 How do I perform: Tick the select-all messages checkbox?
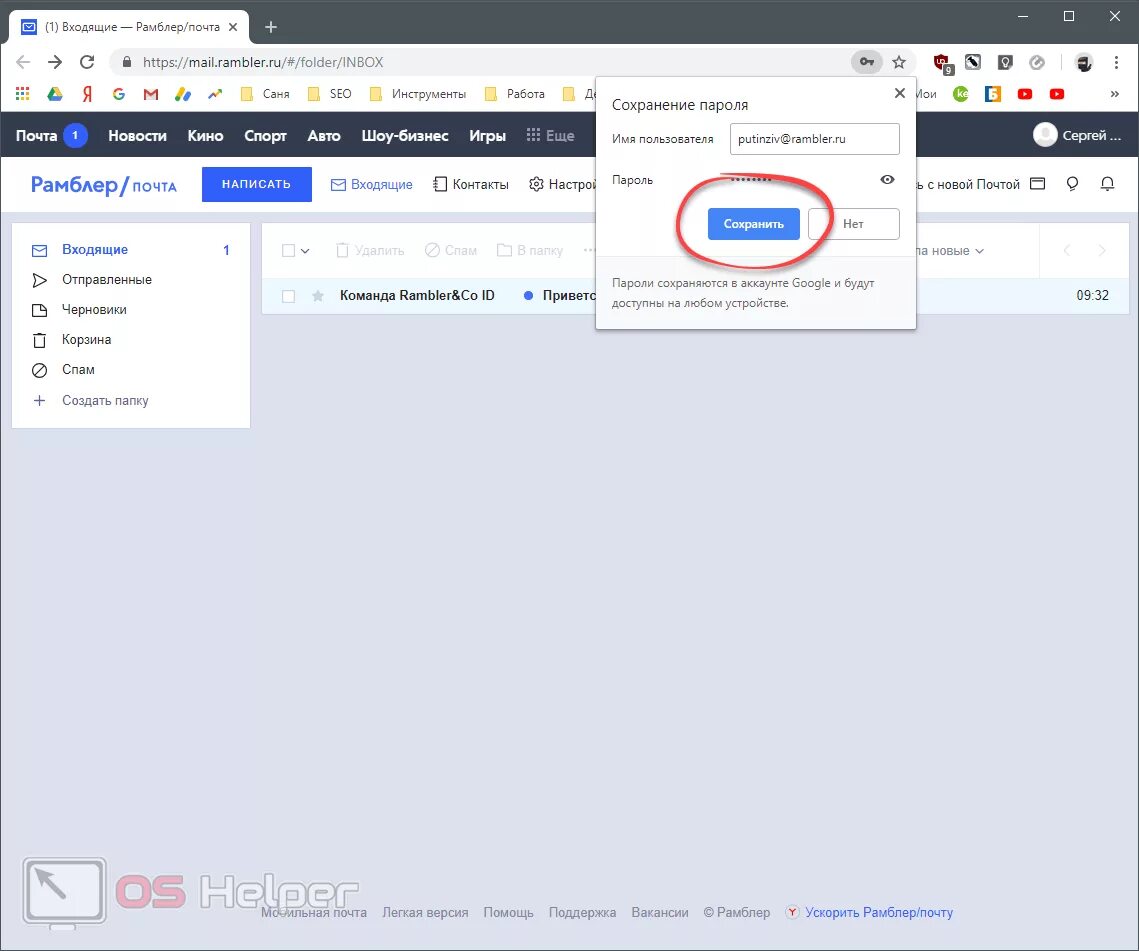pos(288,251)
